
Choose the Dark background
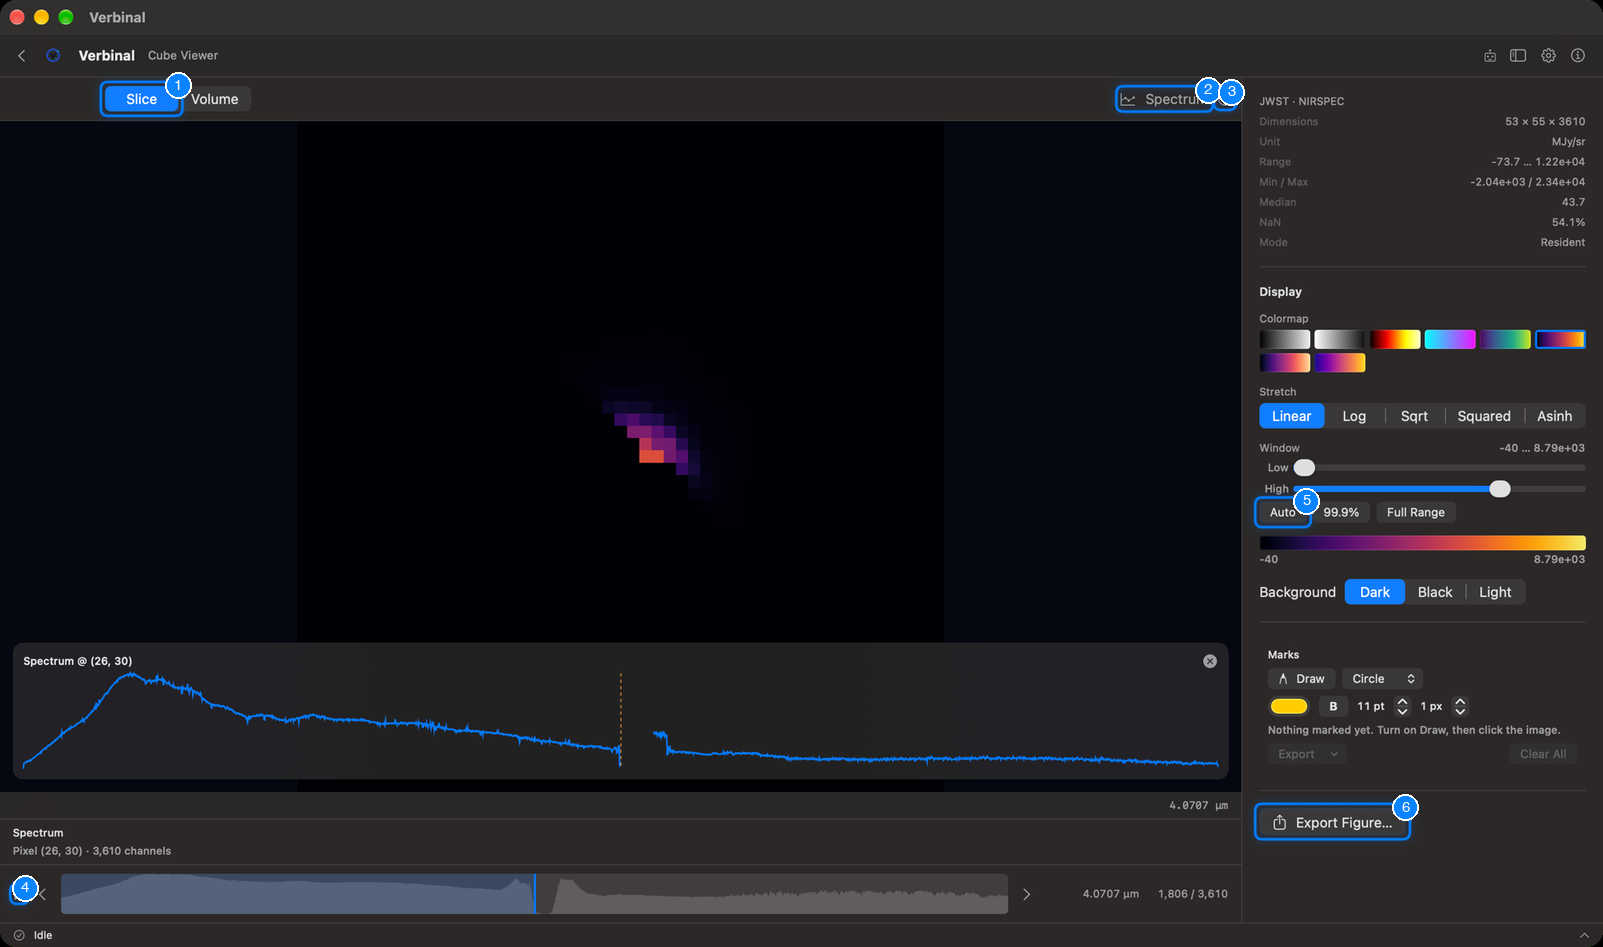[x=1375, y=592]
